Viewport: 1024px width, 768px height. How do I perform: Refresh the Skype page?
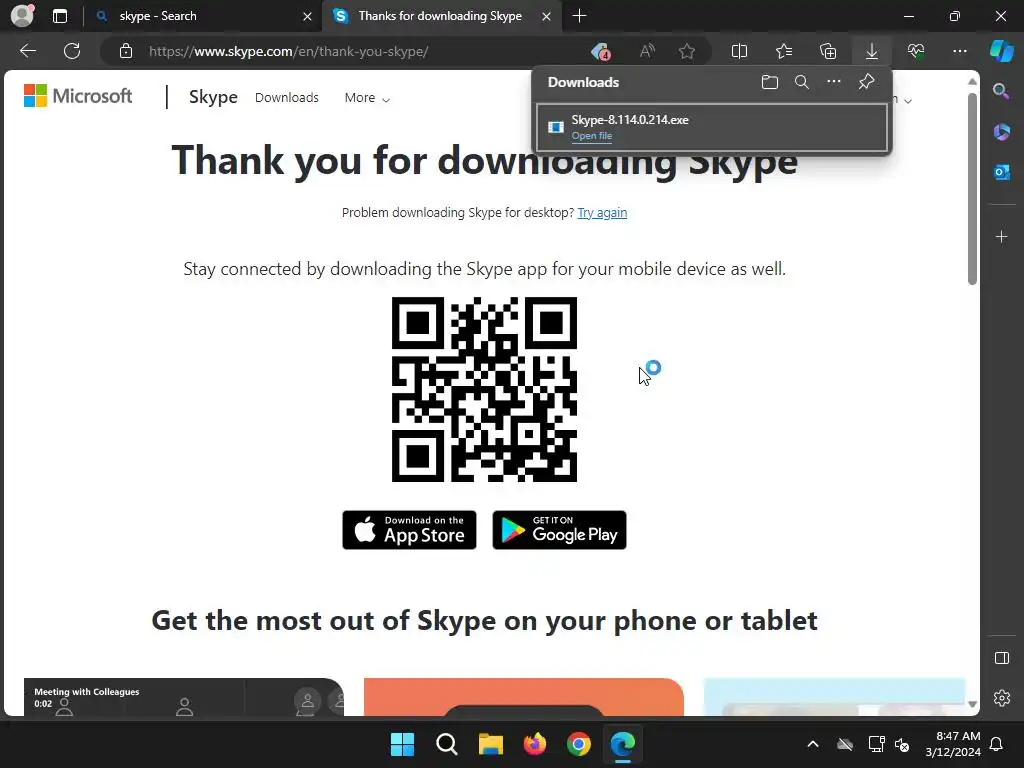pos(72,51)
